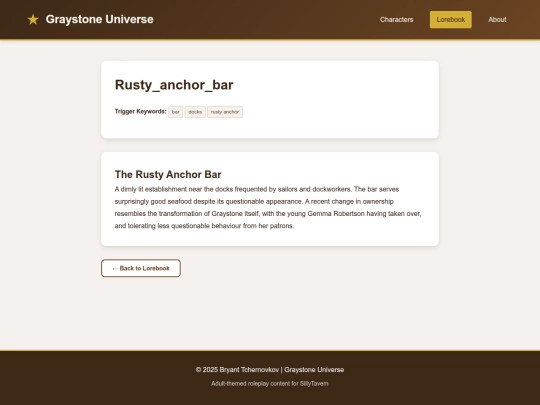Click the Back to Lorebook button
The image size is (540, 405).
[141, 268]
